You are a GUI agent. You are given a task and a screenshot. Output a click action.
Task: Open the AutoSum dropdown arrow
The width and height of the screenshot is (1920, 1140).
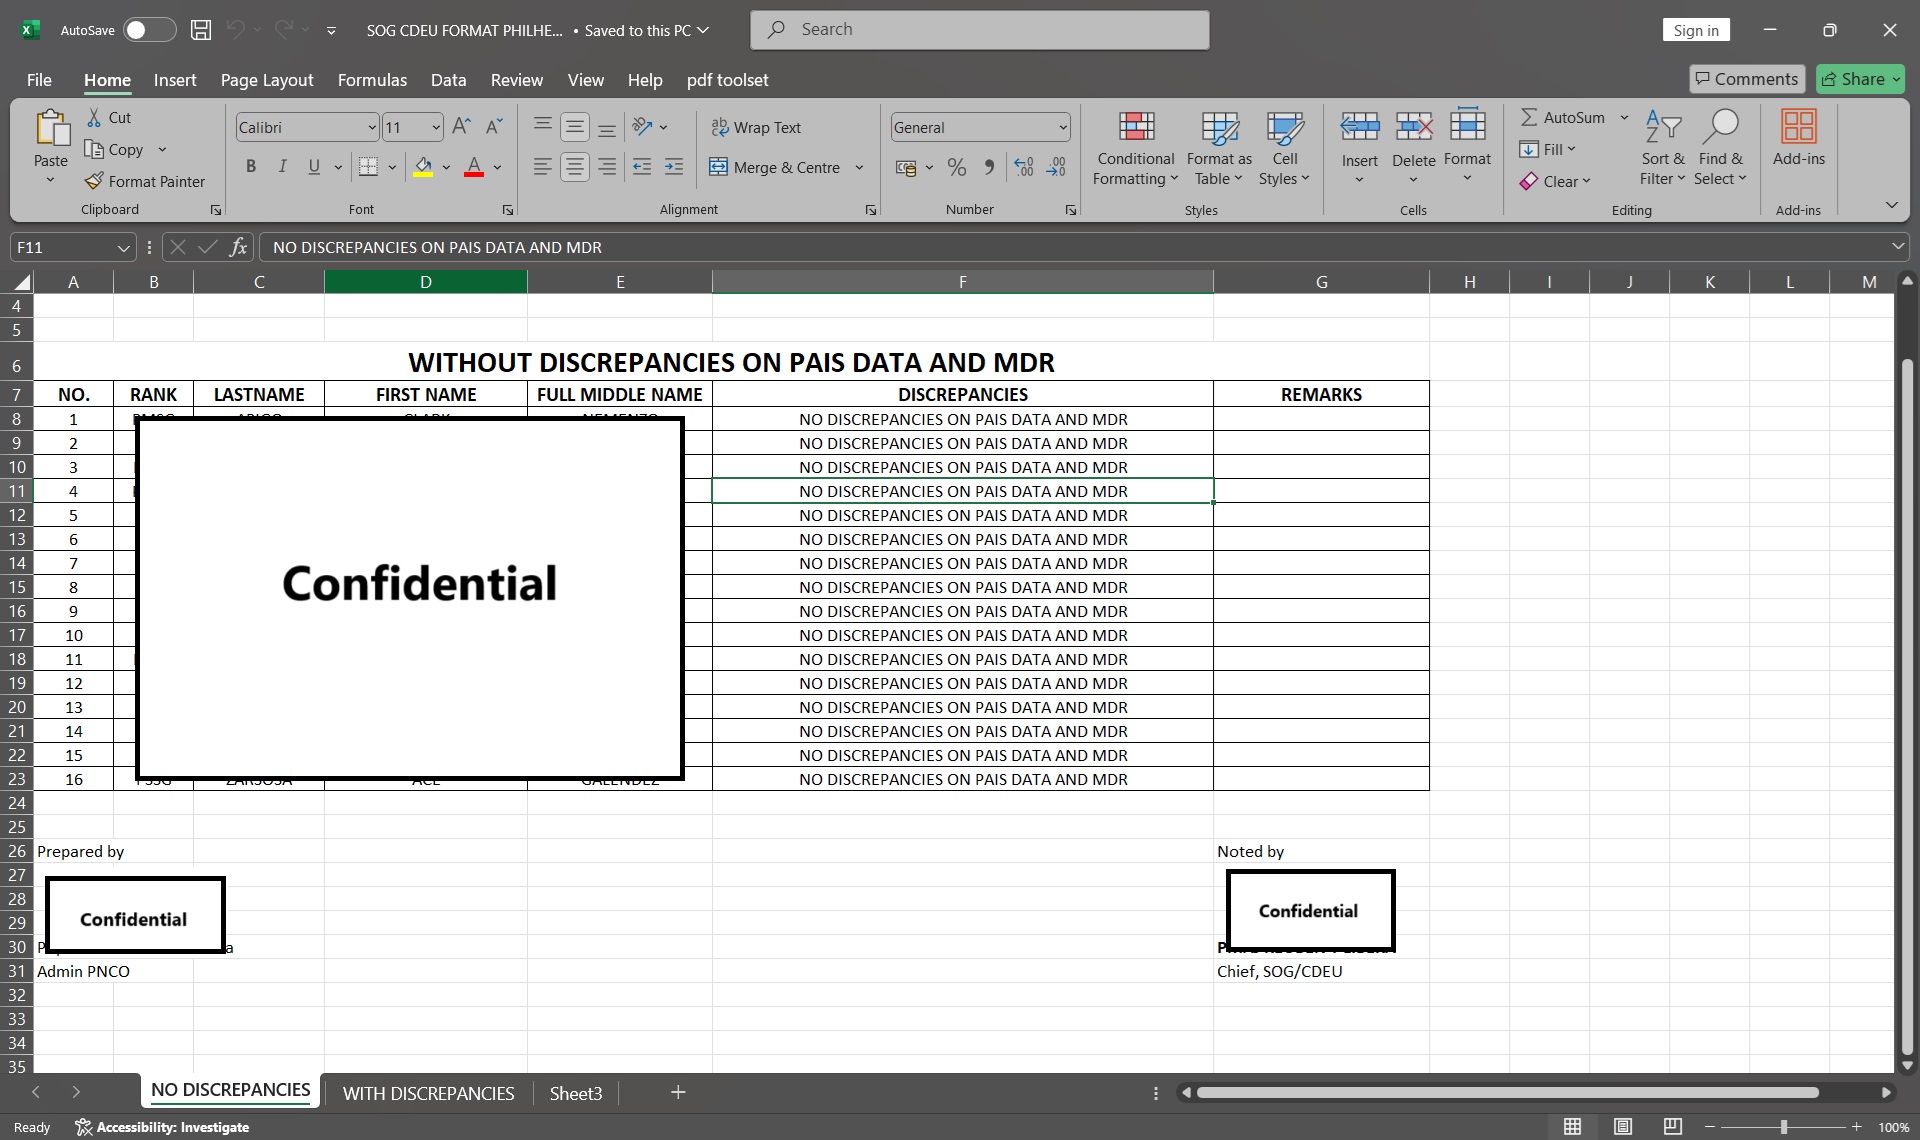(x=1624, y=117)
